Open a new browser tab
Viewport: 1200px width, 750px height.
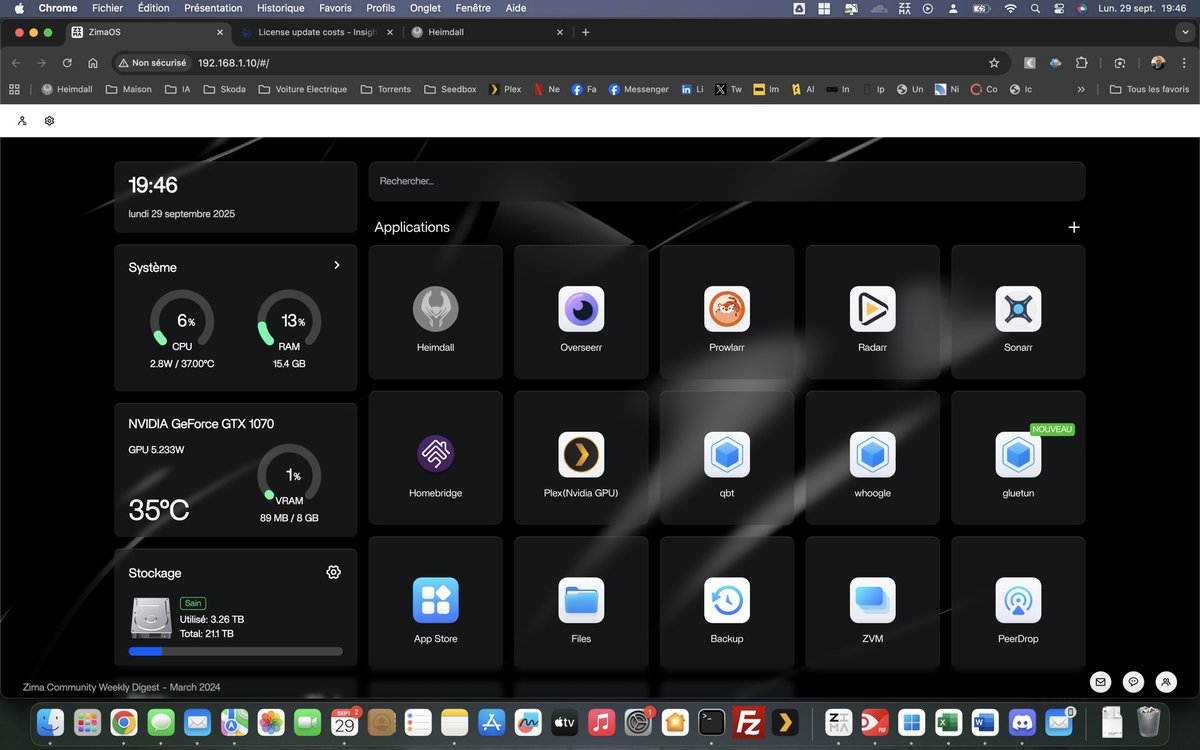[585, 32]
